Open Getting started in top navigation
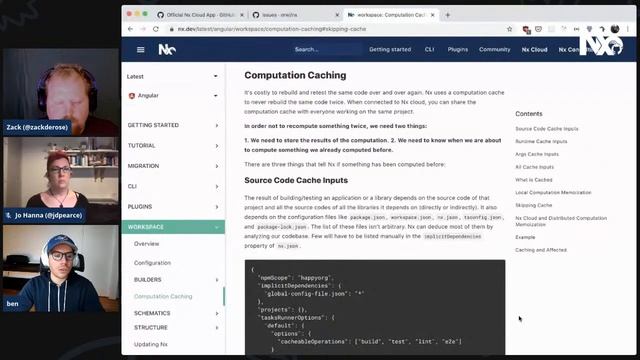The image size is (640, 360). pyautogui.click(x=390, y=49)
